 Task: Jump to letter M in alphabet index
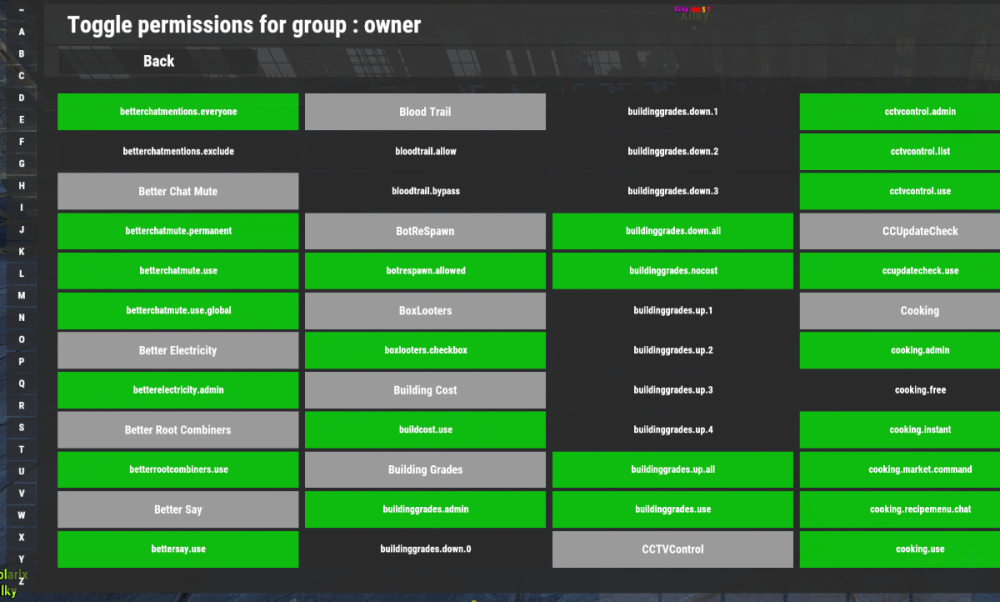[x=21, y=295]
